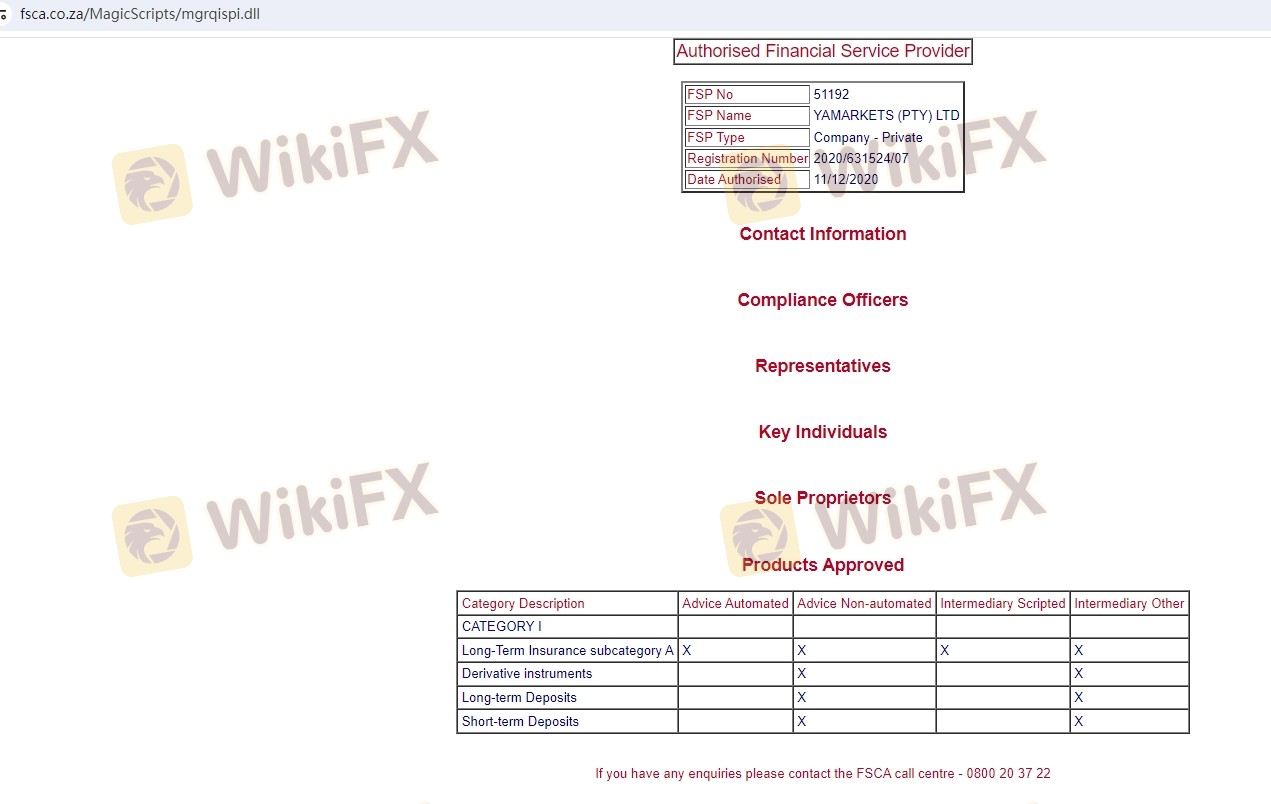
Task: Click registration number 2020/631524/07
Action: [861, 159]
